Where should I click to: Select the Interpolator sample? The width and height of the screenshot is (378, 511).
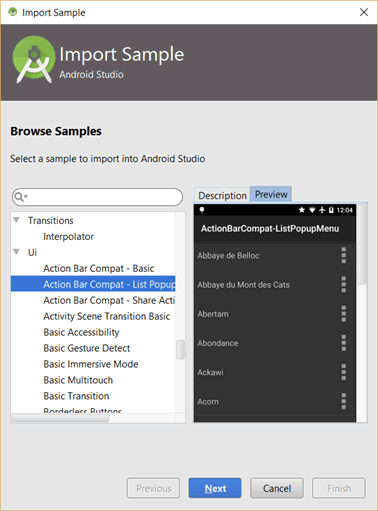(68, 237)
